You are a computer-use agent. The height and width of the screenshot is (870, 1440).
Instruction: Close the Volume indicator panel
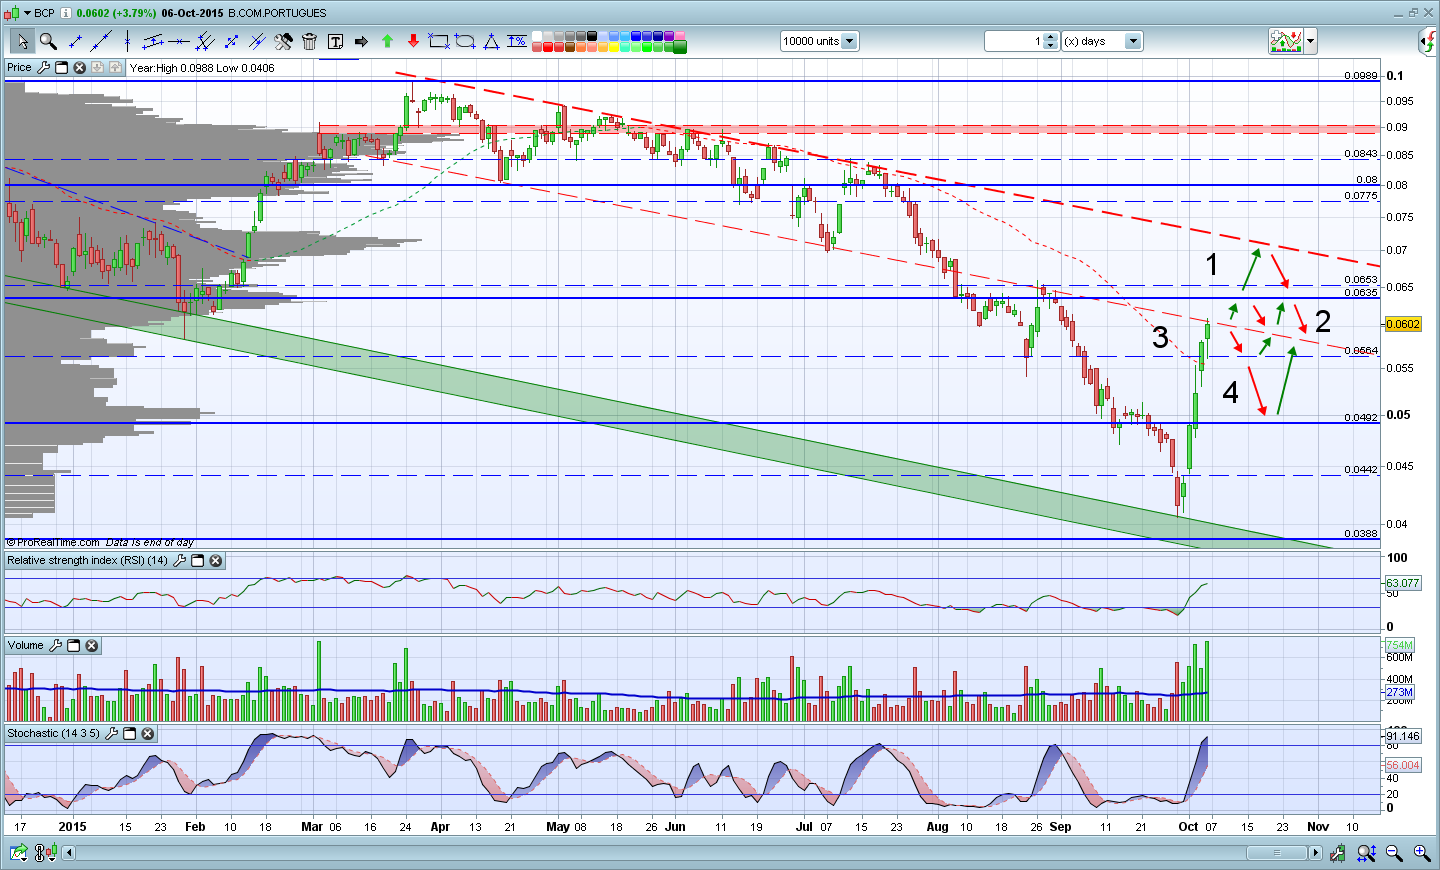pyautogui.click(x=92, y=646)
